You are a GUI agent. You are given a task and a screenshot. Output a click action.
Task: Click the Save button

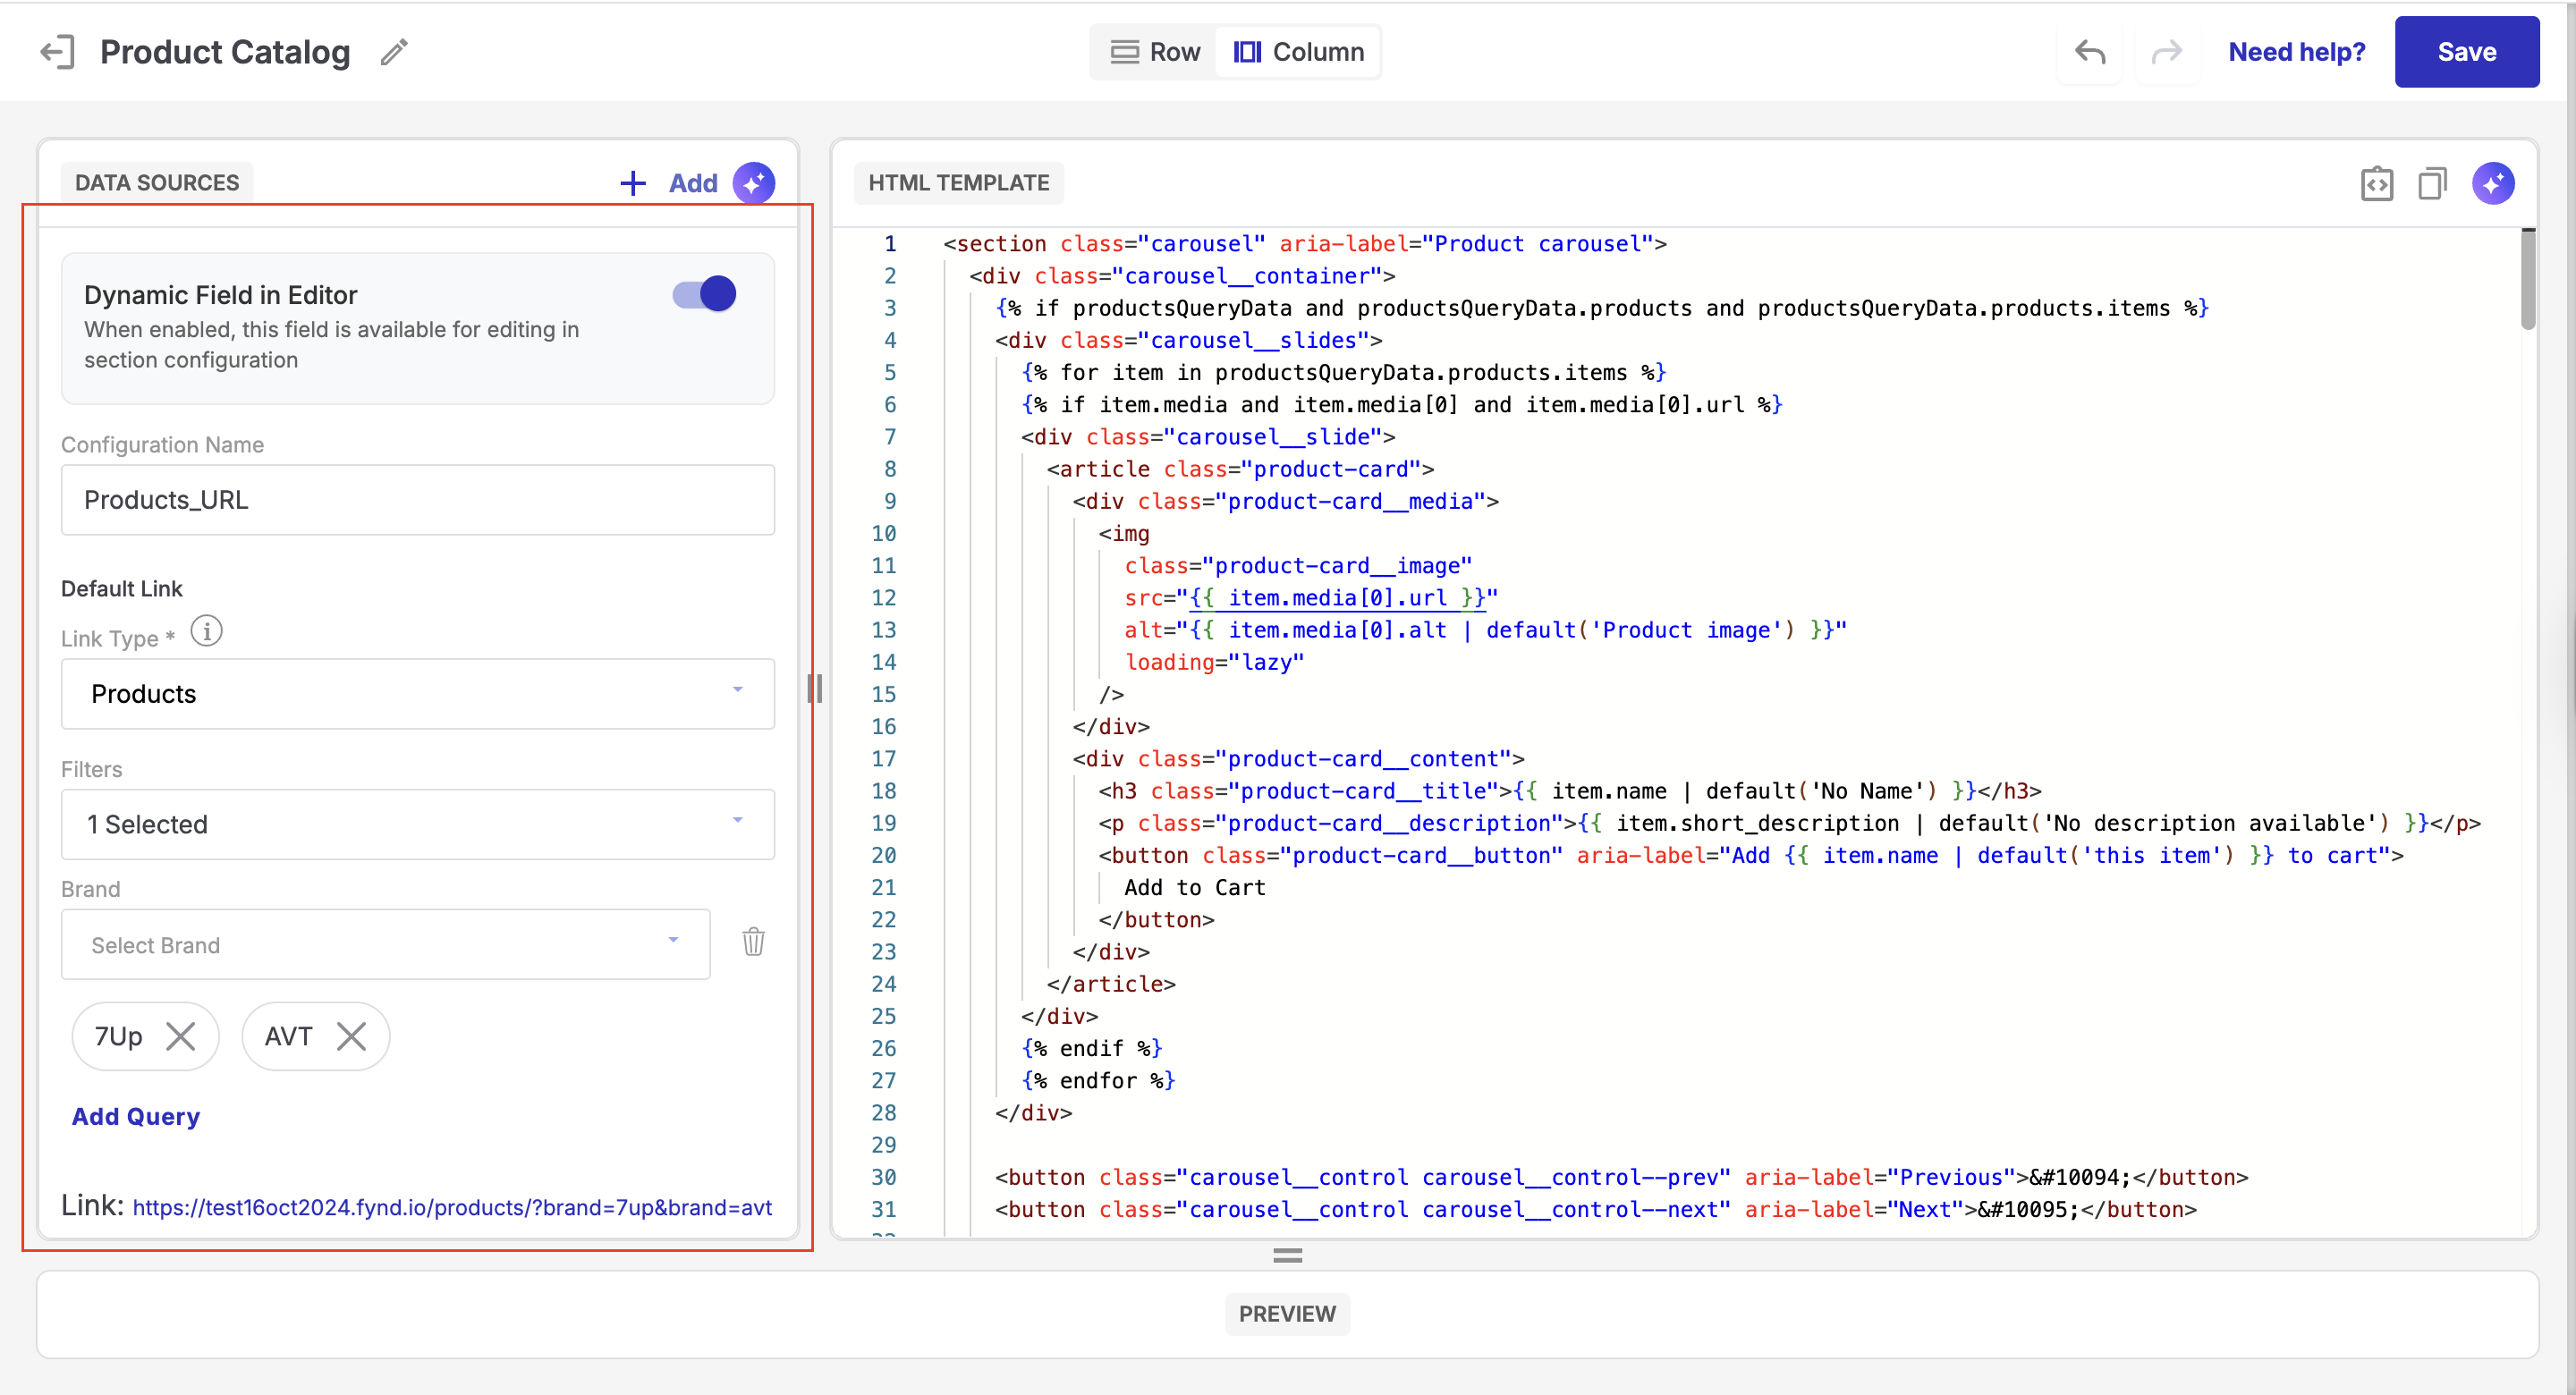coord(2465,52)
